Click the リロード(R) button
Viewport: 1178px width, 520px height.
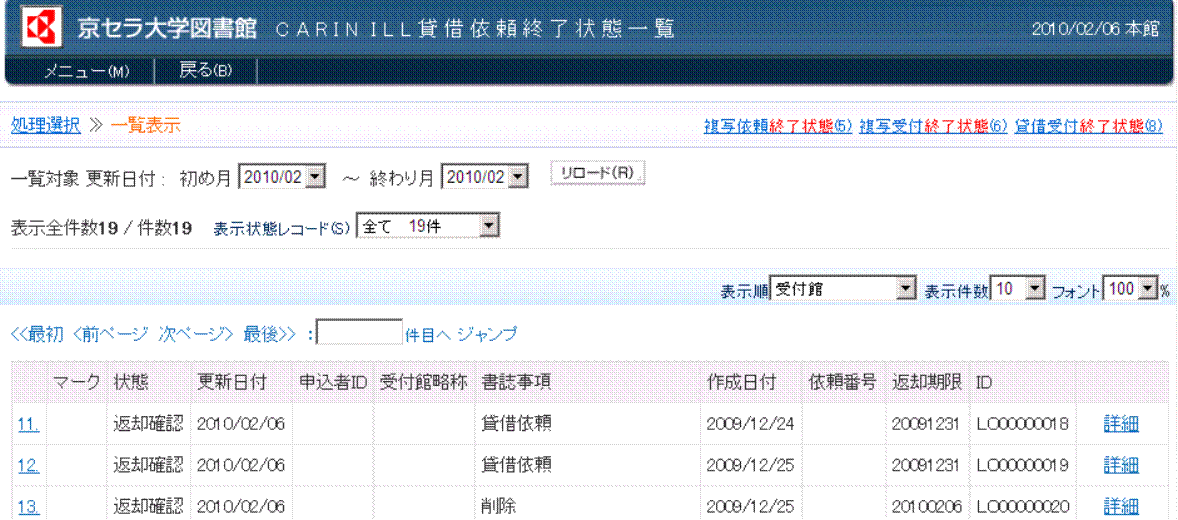599,173
